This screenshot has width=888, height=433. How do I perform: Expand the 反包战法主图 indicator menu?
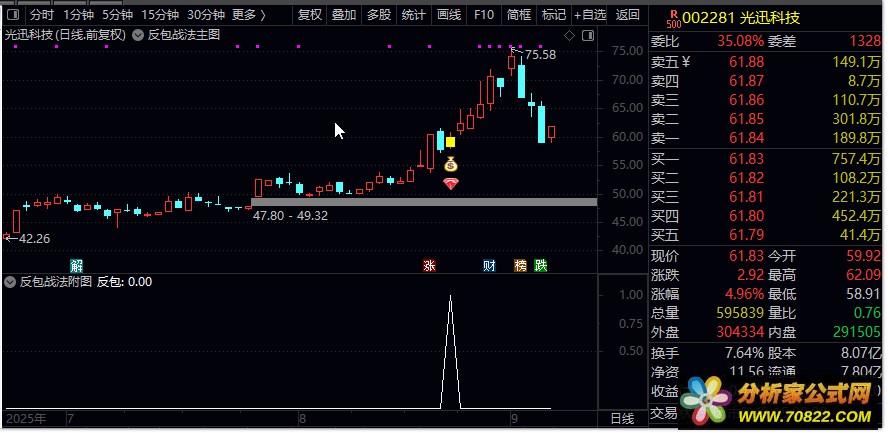coord(138,36)
